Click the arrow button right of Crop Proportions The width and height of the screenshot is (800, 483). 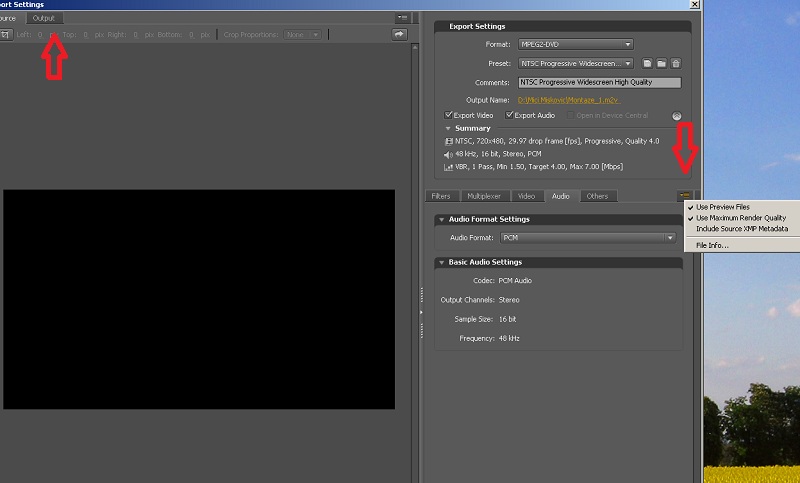(398, 34)
